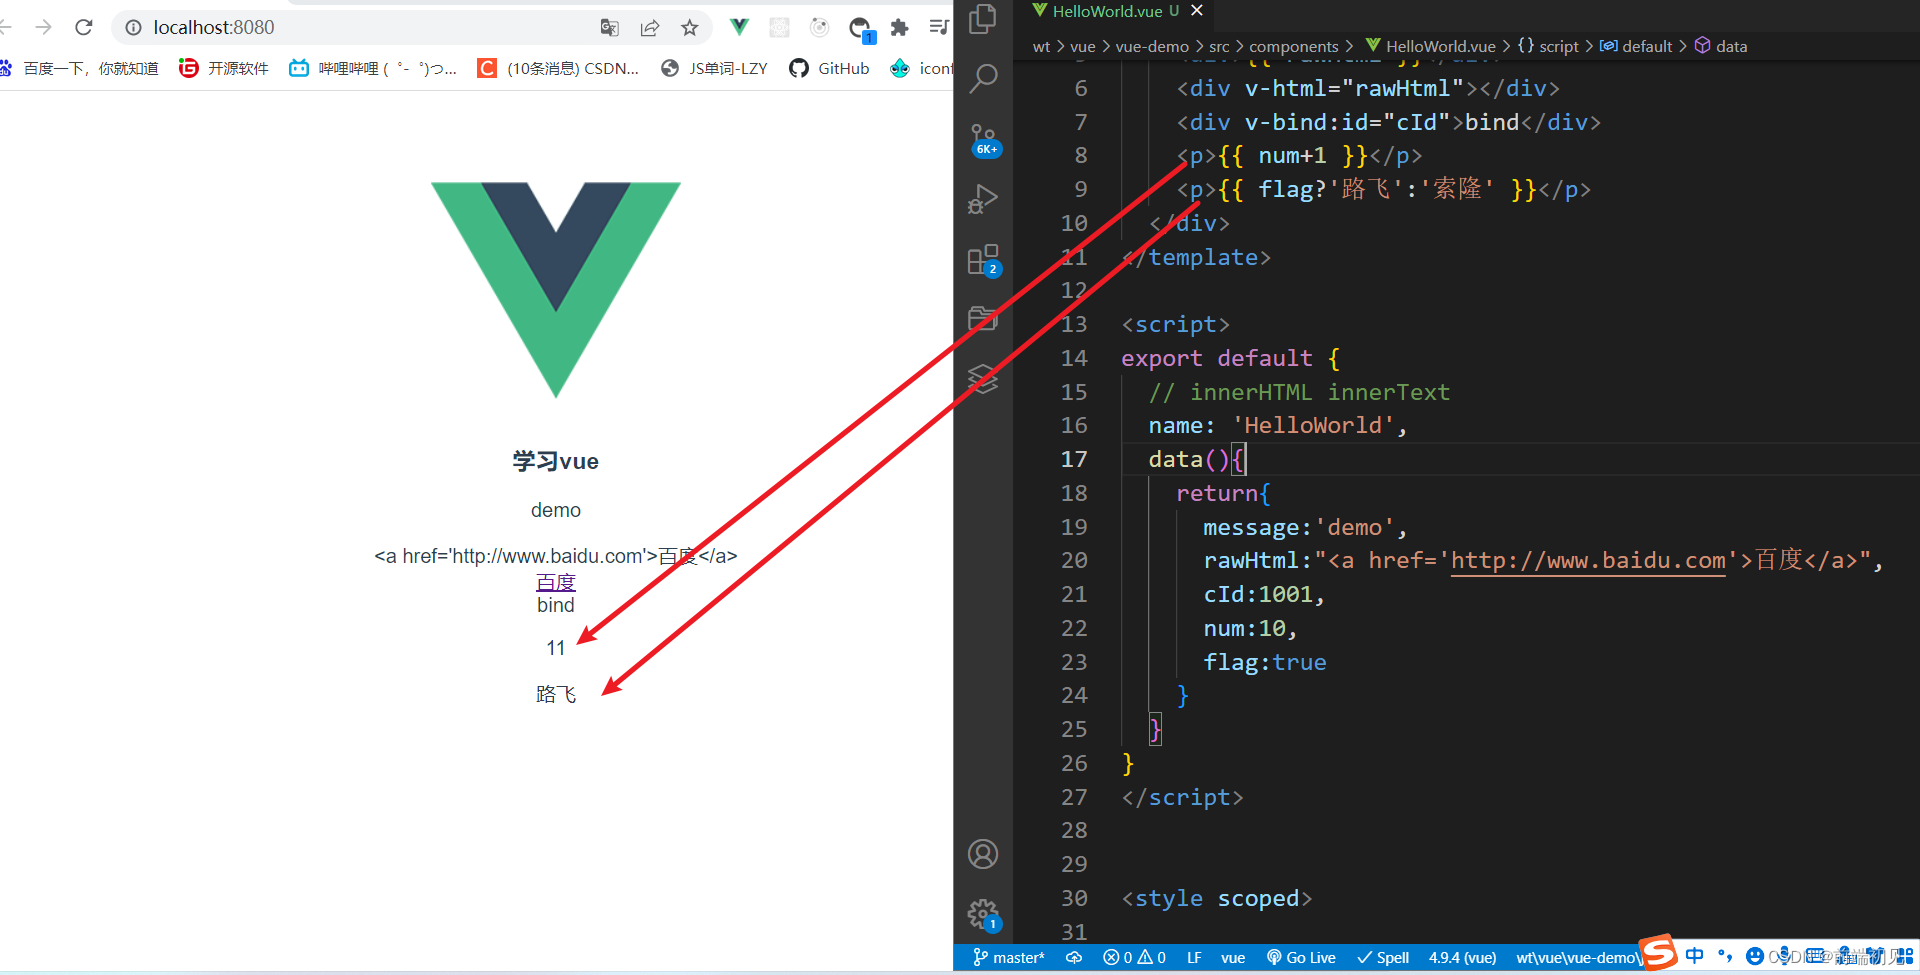The width and height of the screenshot is (1920, 975).
Task: Click the HelloWorld.vue breadcrumb segment
Action: coord(1431,46)
